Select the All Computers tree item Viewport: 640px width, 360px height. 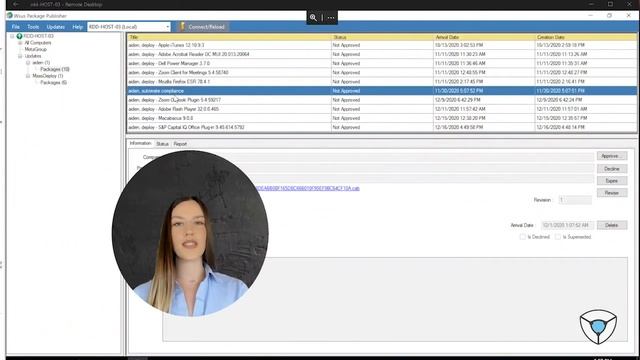[38, 42]
